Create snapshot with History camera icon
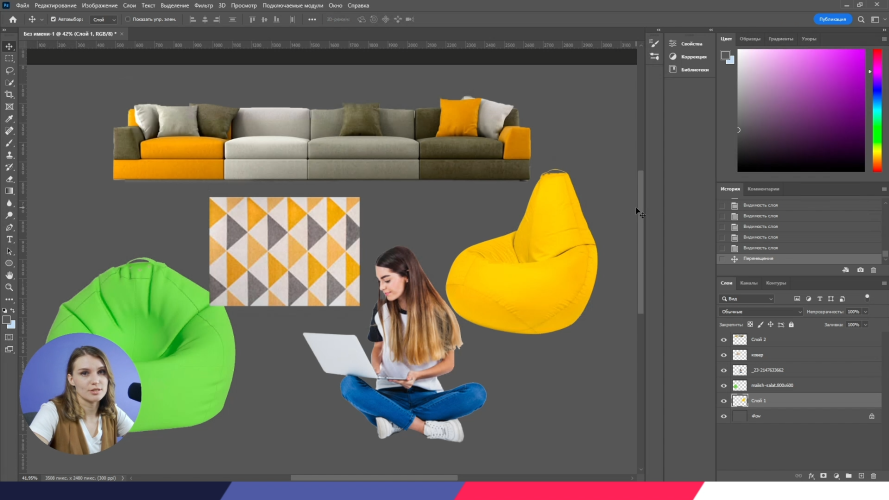 (860, 270)
